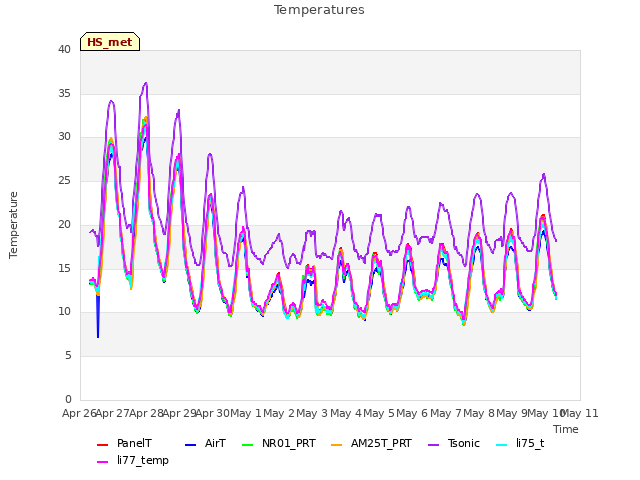Toggle the Tsonic legend entry
640x480 pixels.
point(454,444)
